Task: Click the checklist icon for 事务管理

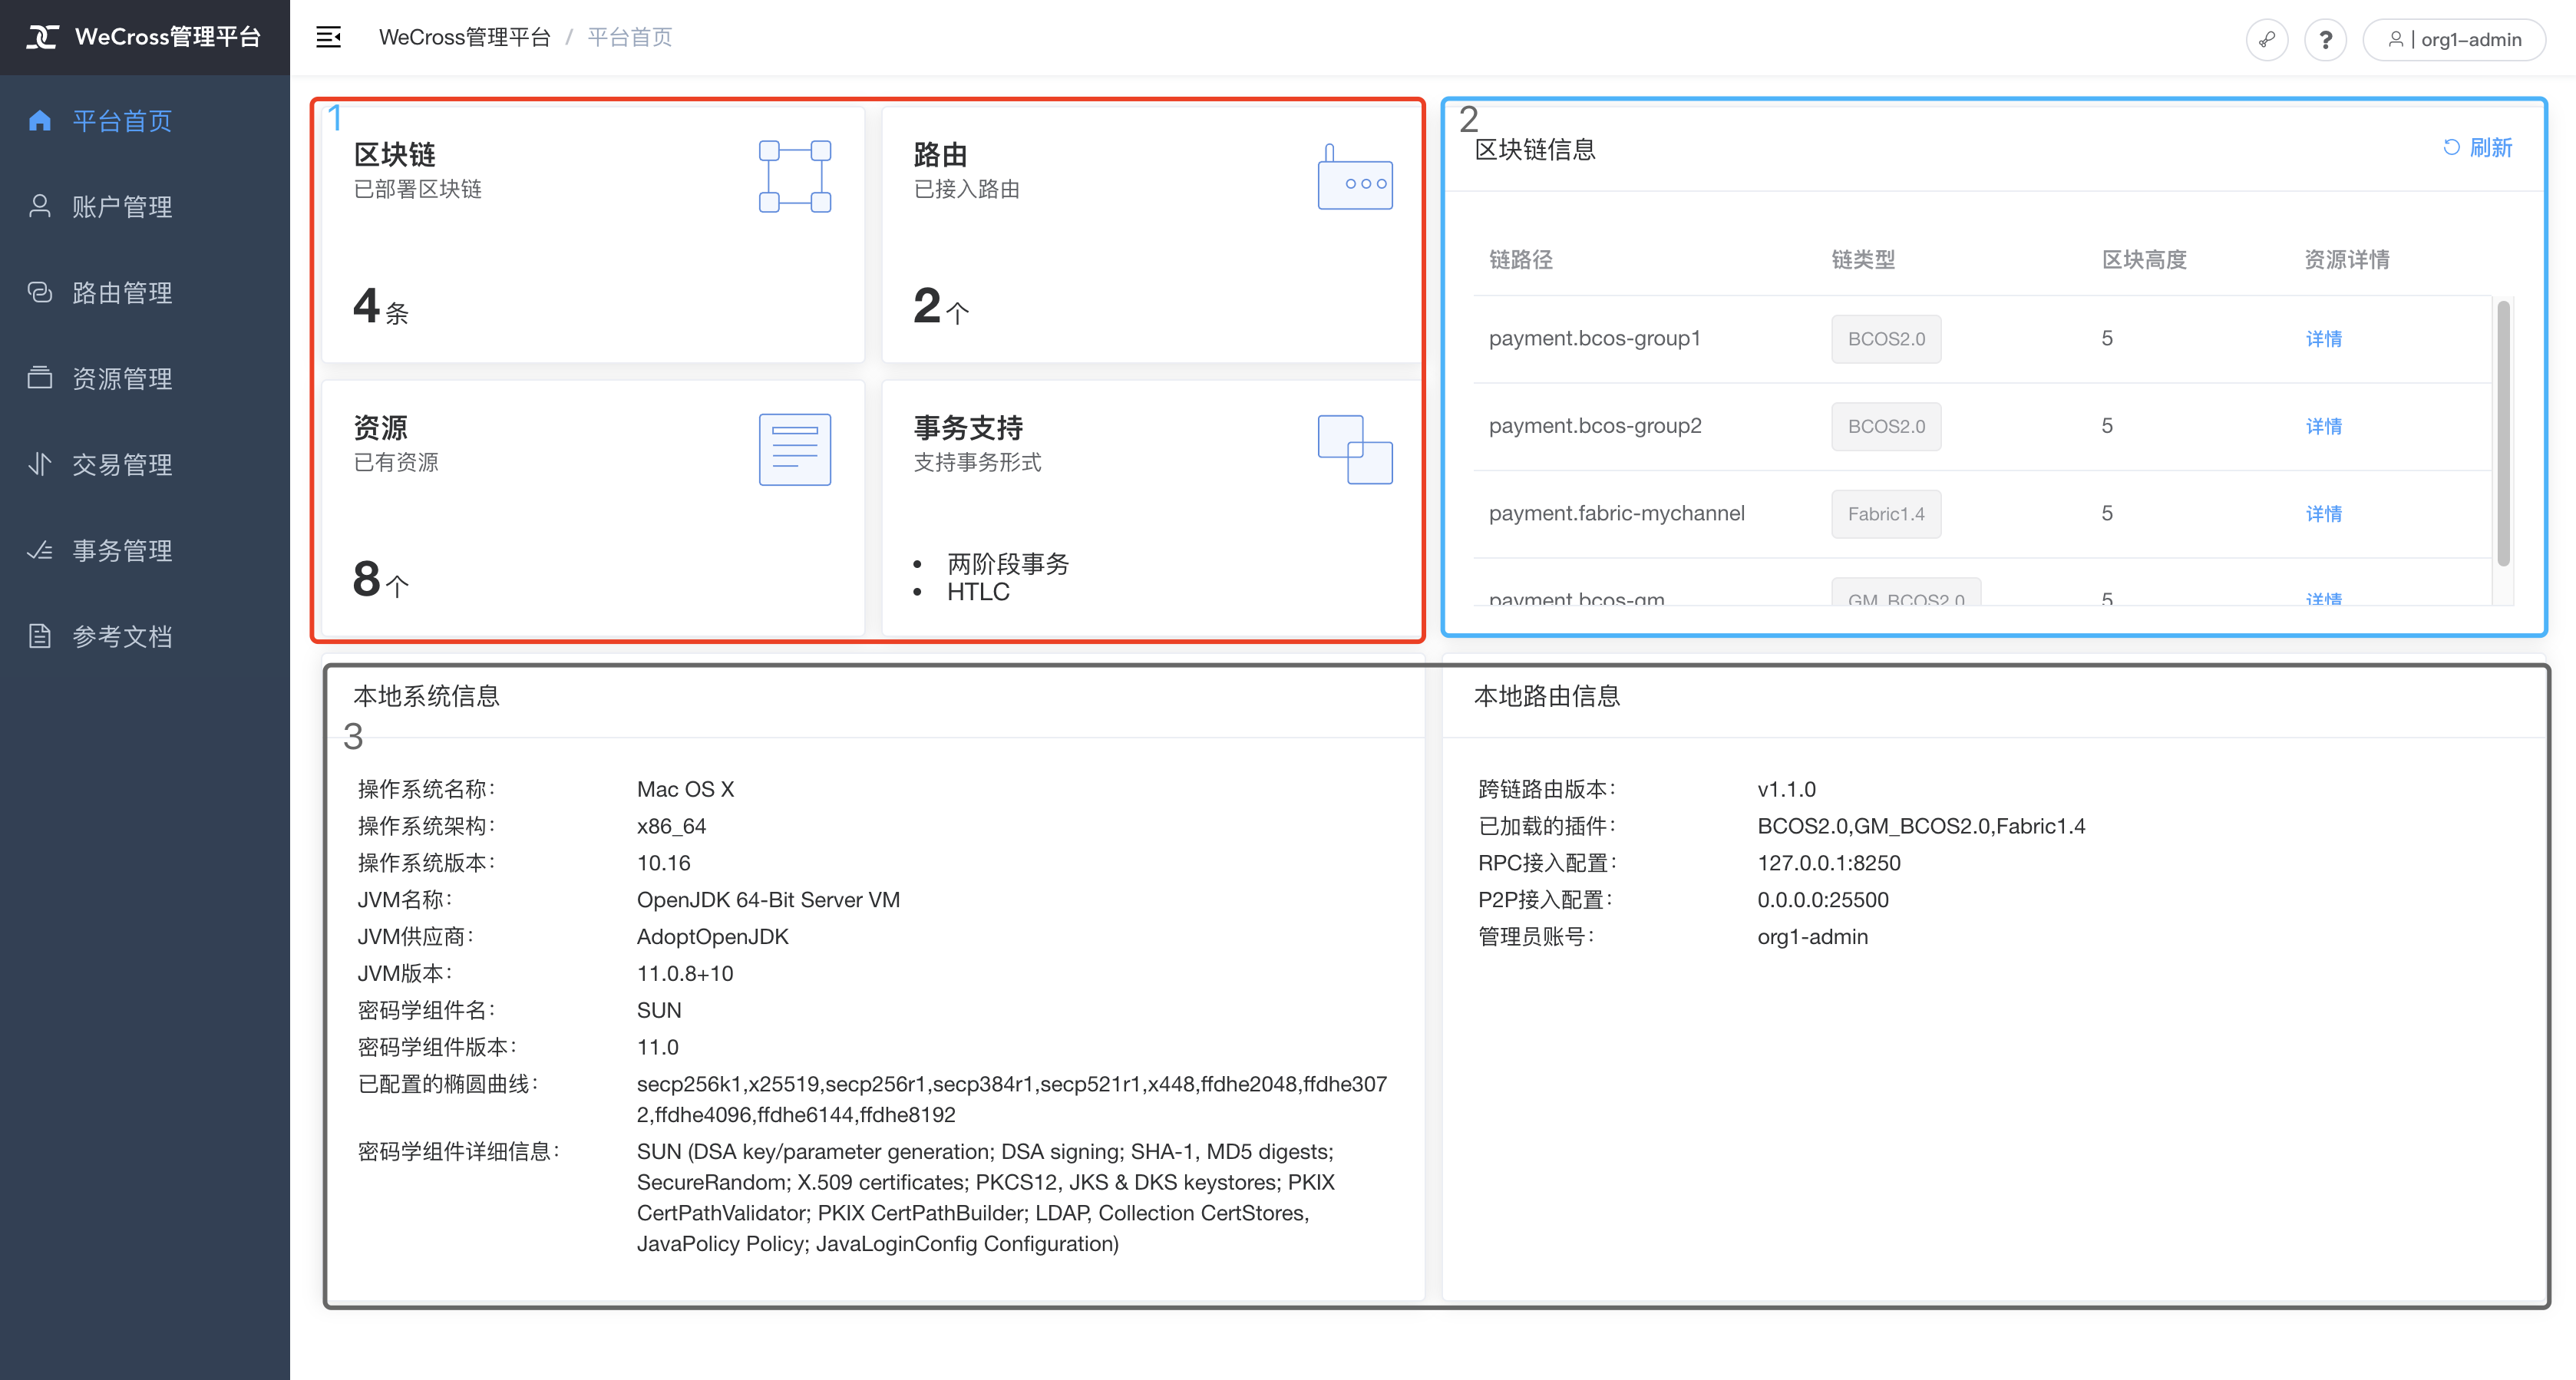Action: [40, 551]
